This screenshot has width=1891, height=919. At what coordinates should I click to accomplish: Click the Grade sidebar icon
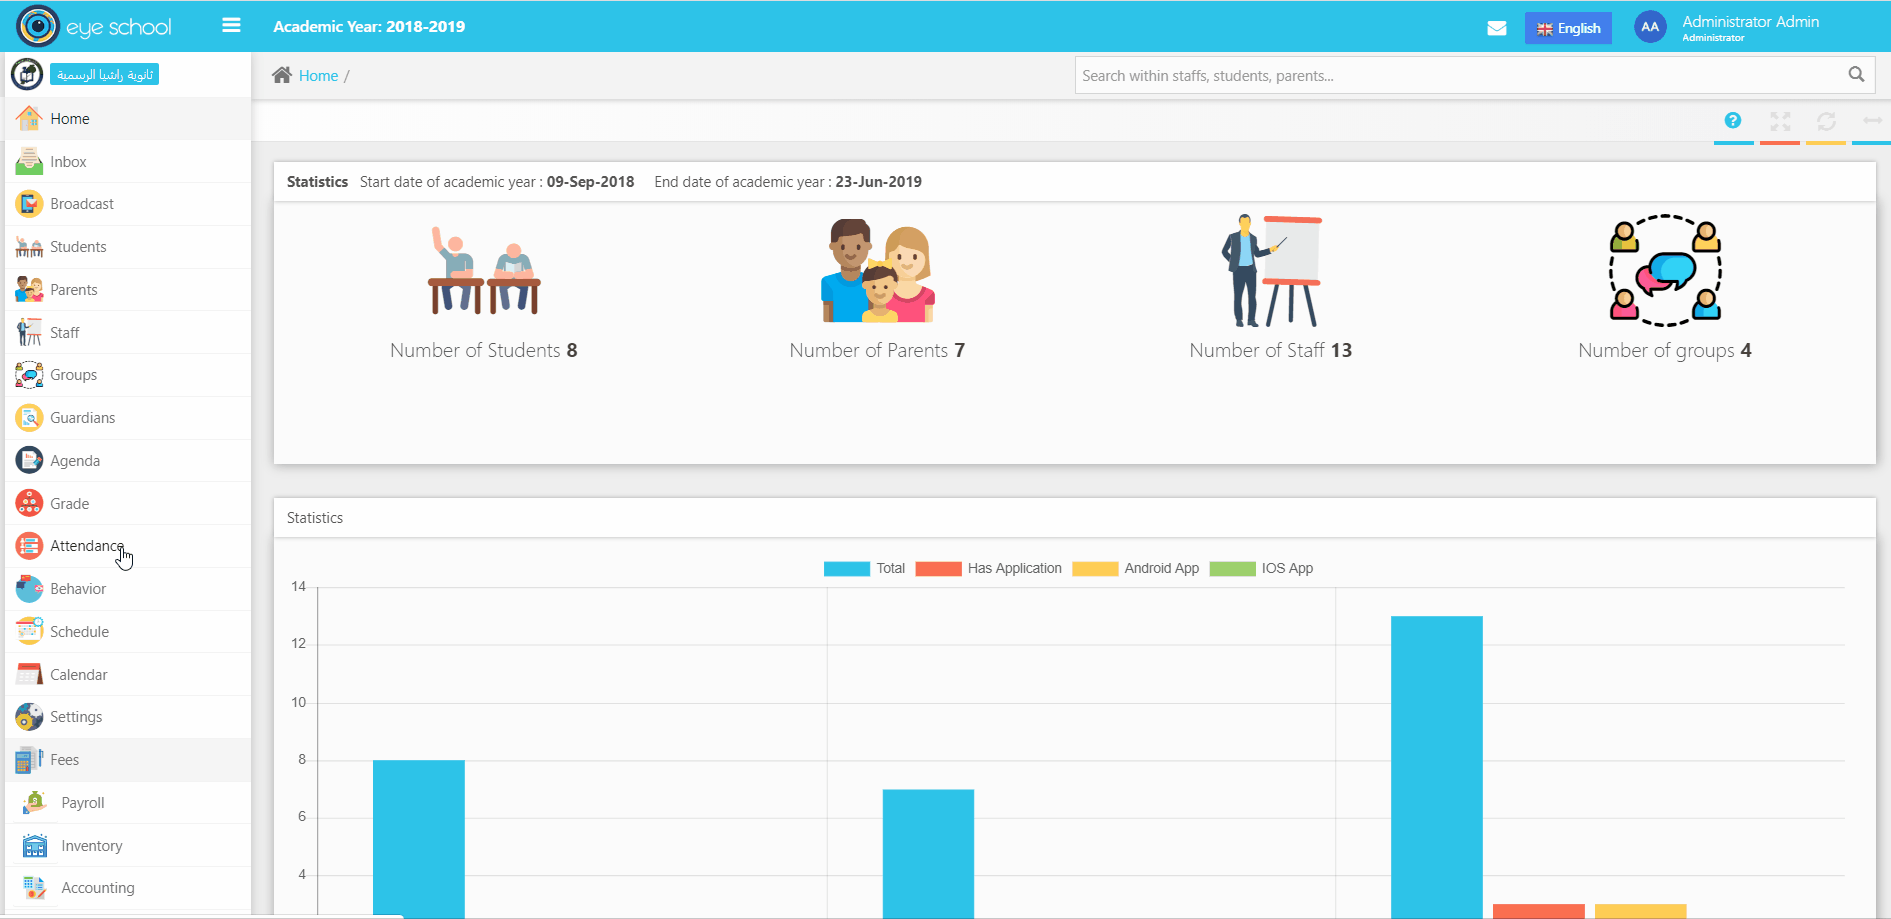(x=29, y=503)
